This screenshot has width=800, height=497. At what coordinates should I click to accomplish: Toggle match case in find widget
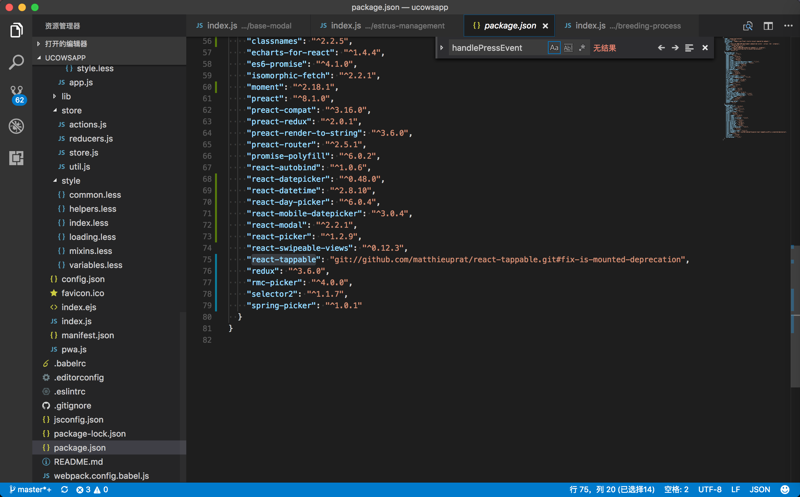click(554, 48)
